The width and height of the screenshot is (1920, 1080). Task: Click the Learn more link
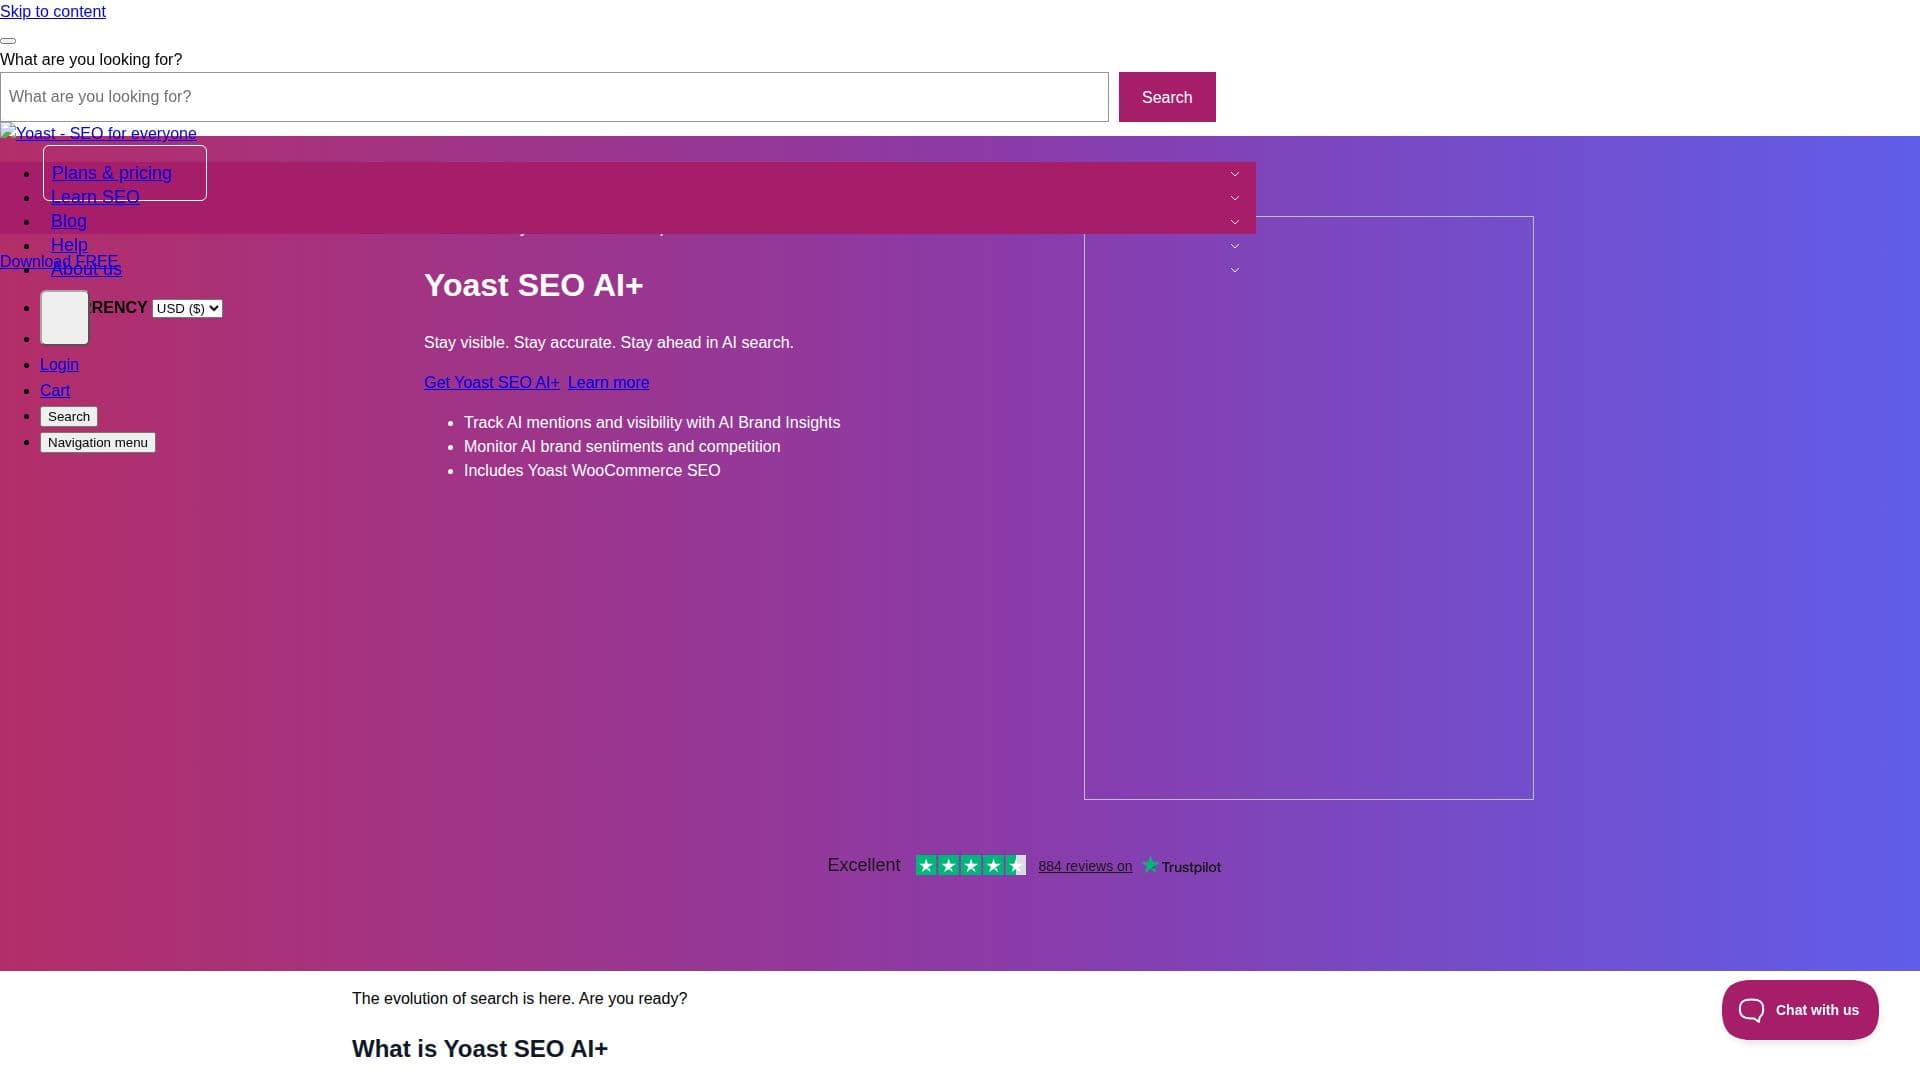pyautogui.click(x=608, y=383)
